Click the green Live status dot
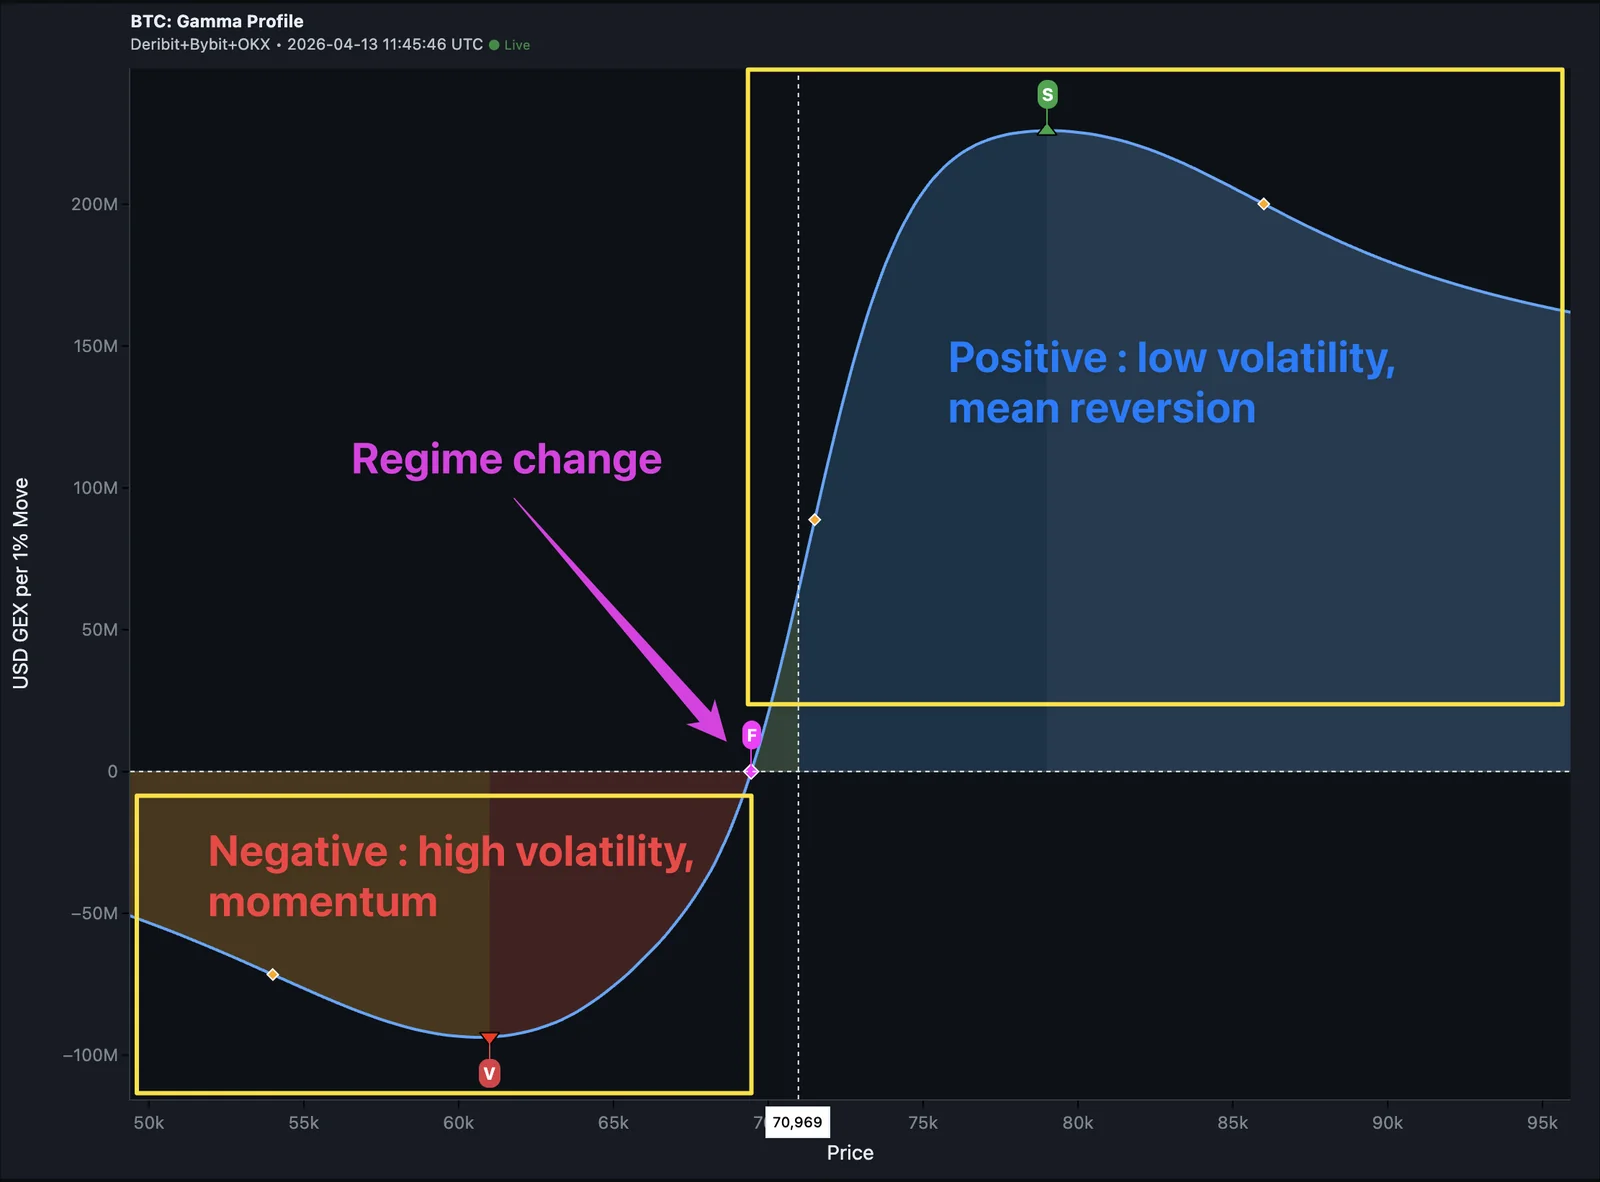The image size is (1600, 1182). [495, 44]
